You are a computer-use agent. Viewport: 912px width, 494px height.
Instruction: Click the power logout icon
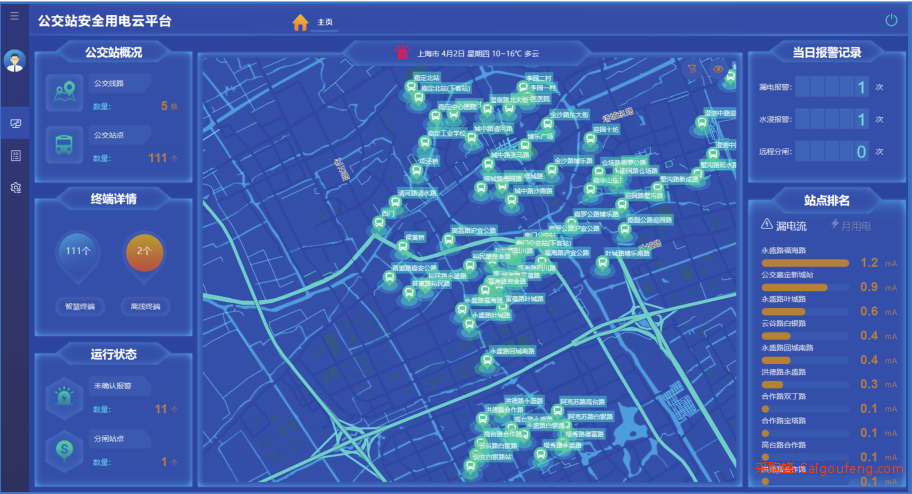click(x=891, y=20)
